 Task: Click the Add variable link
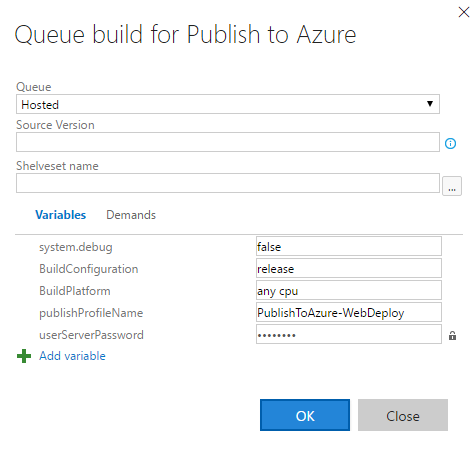coord(72,356)
